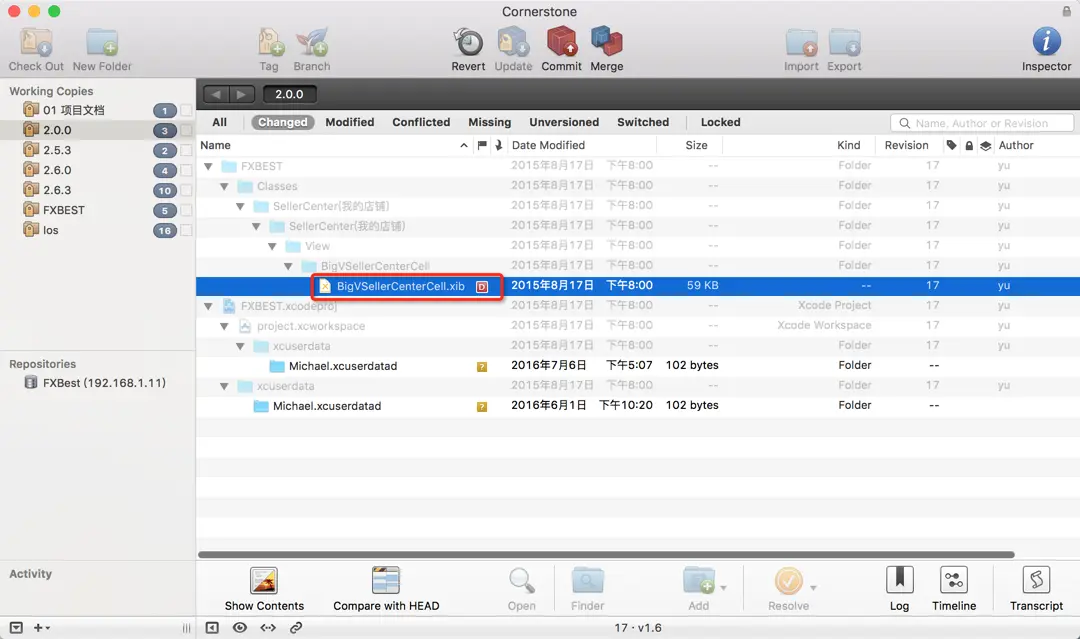Click the back navigation arrow
This screenshot has width=1080, height=639.
(216, 94)
